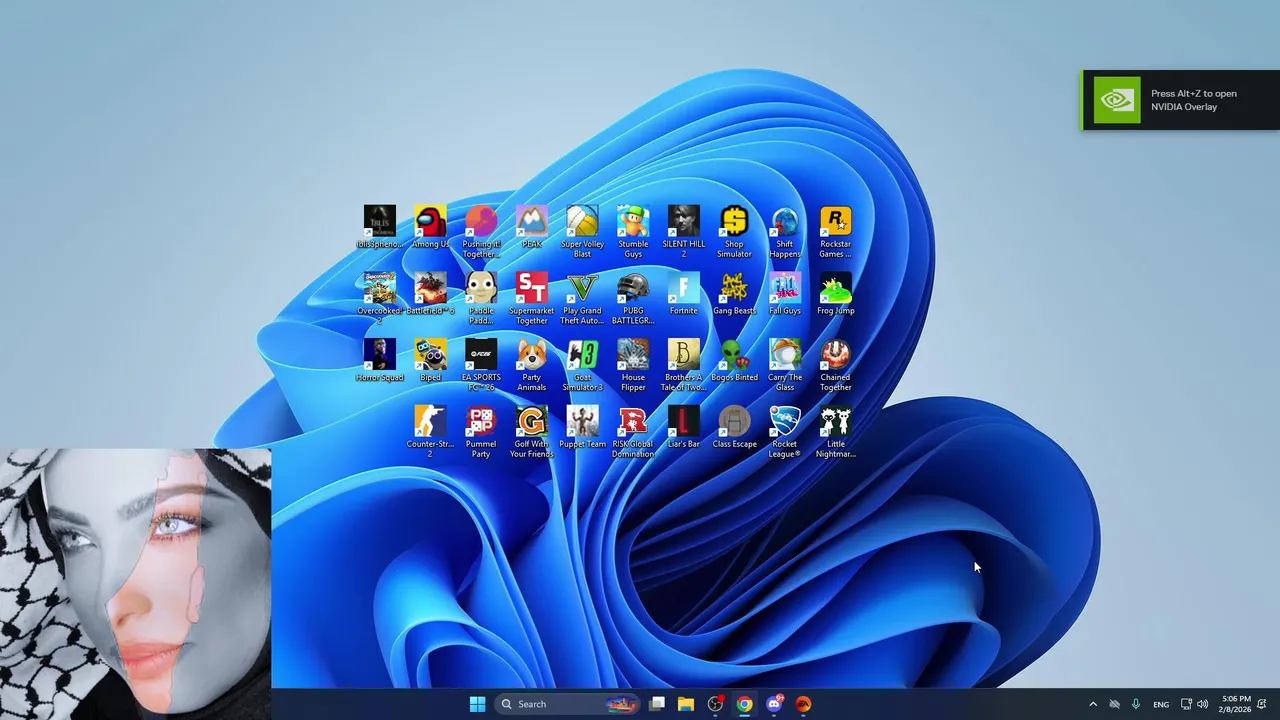This screenshot has height=720, width=1280.
Task: Click the Shift Happens icon
Action: click(x=785, y=232)
